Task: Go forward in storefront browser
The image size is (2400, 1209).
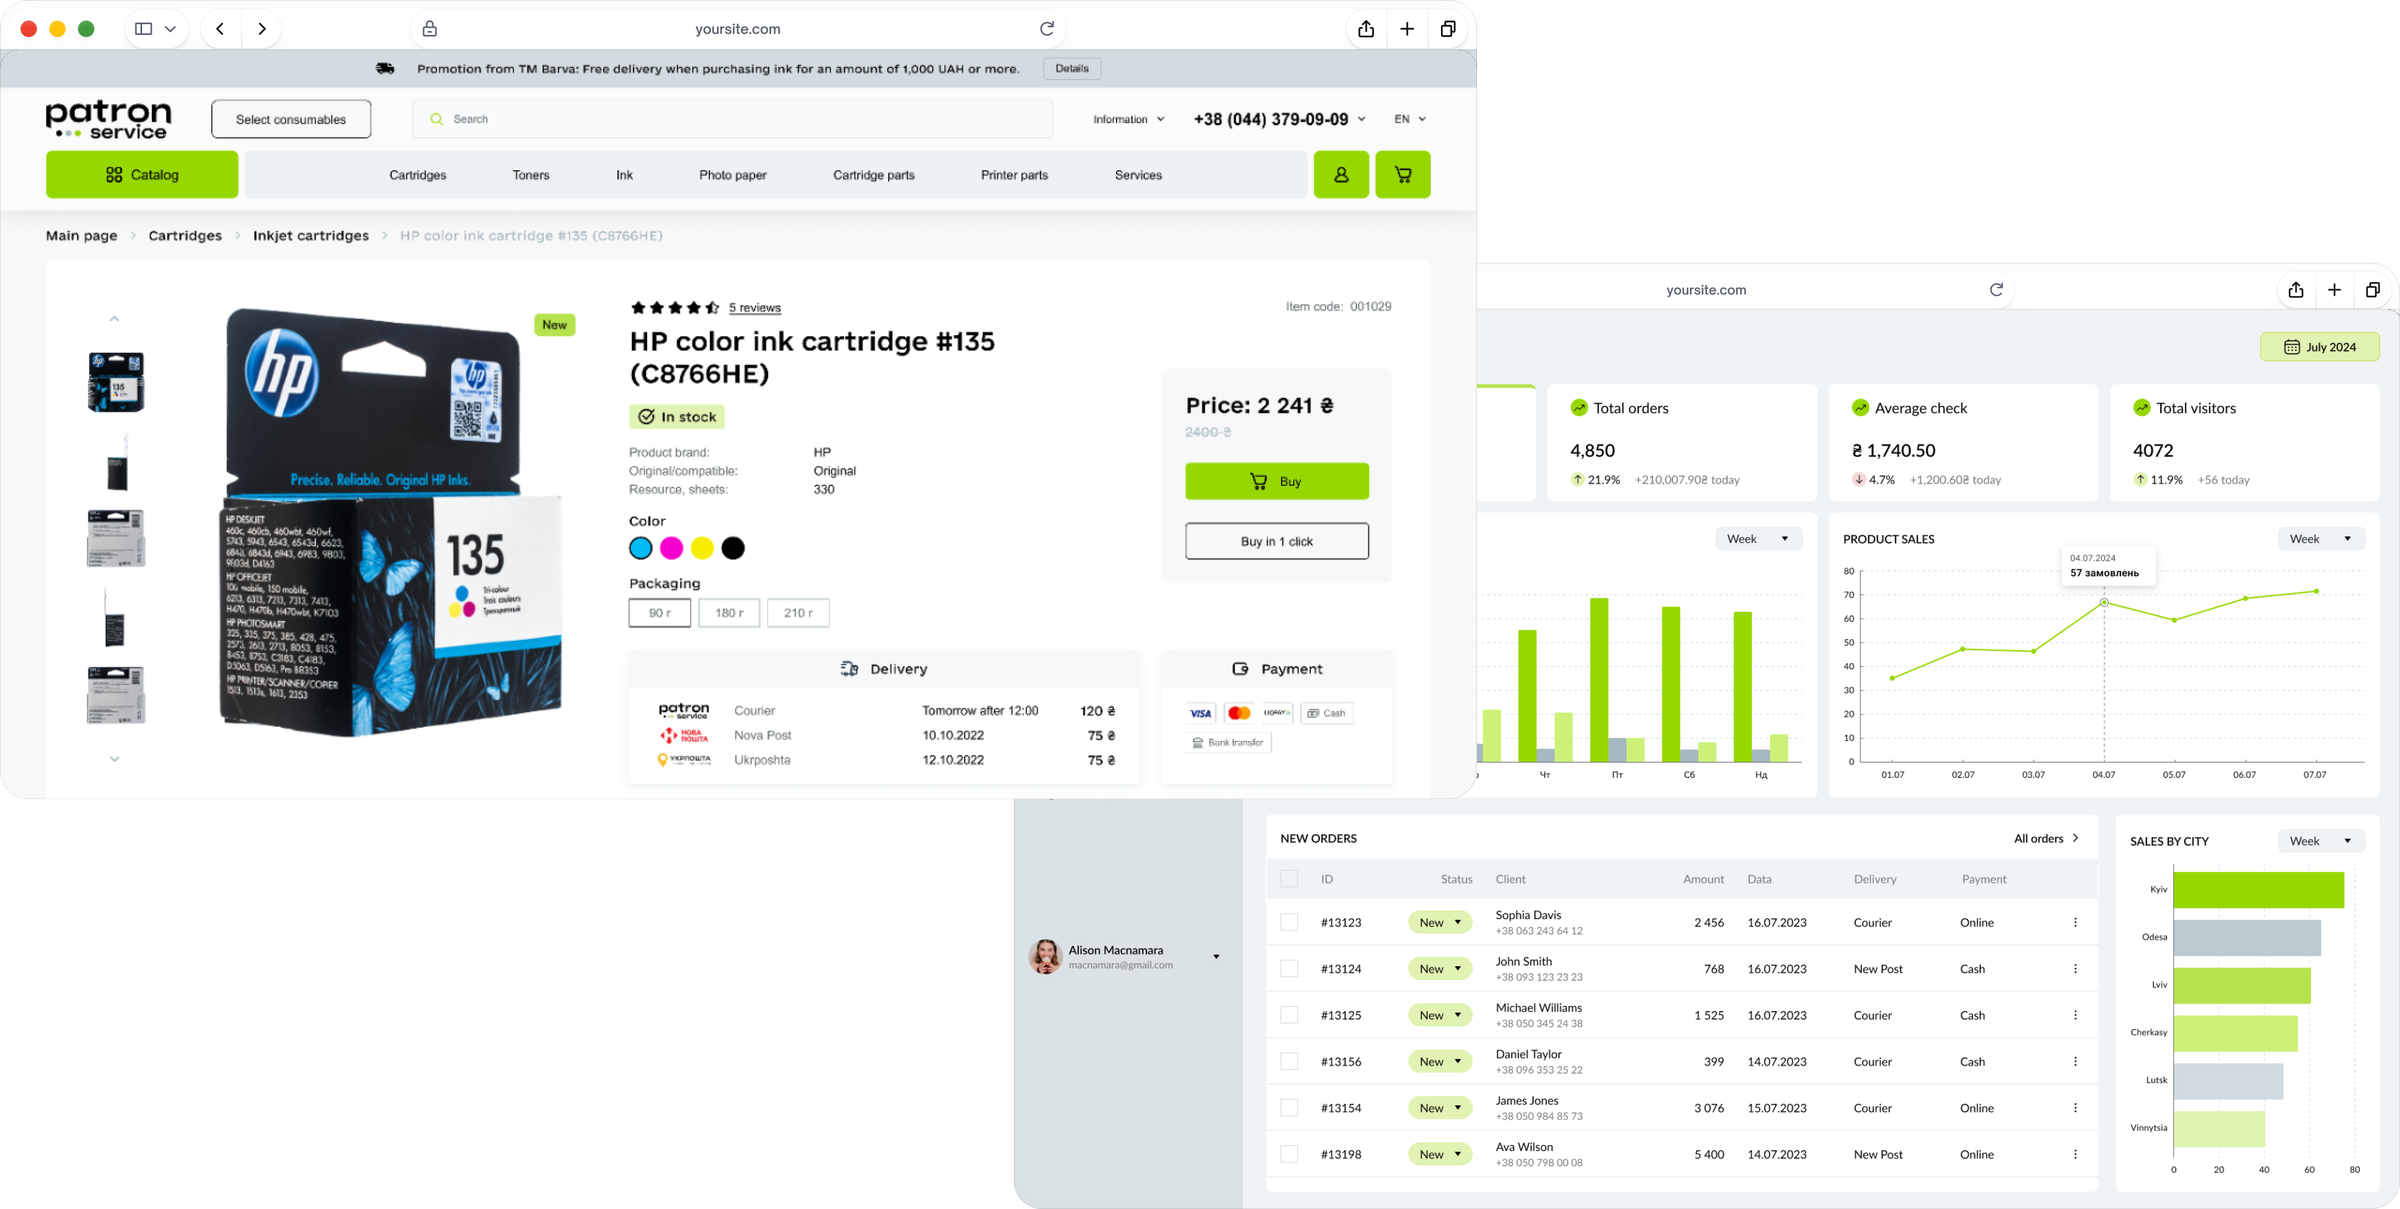Action: 262,29
